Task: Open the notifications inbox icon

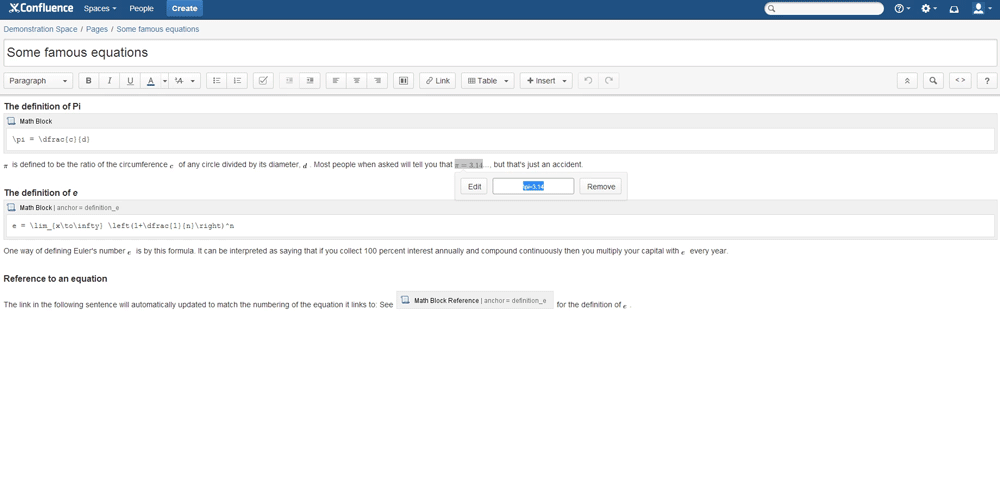Action: pos(954,9)
